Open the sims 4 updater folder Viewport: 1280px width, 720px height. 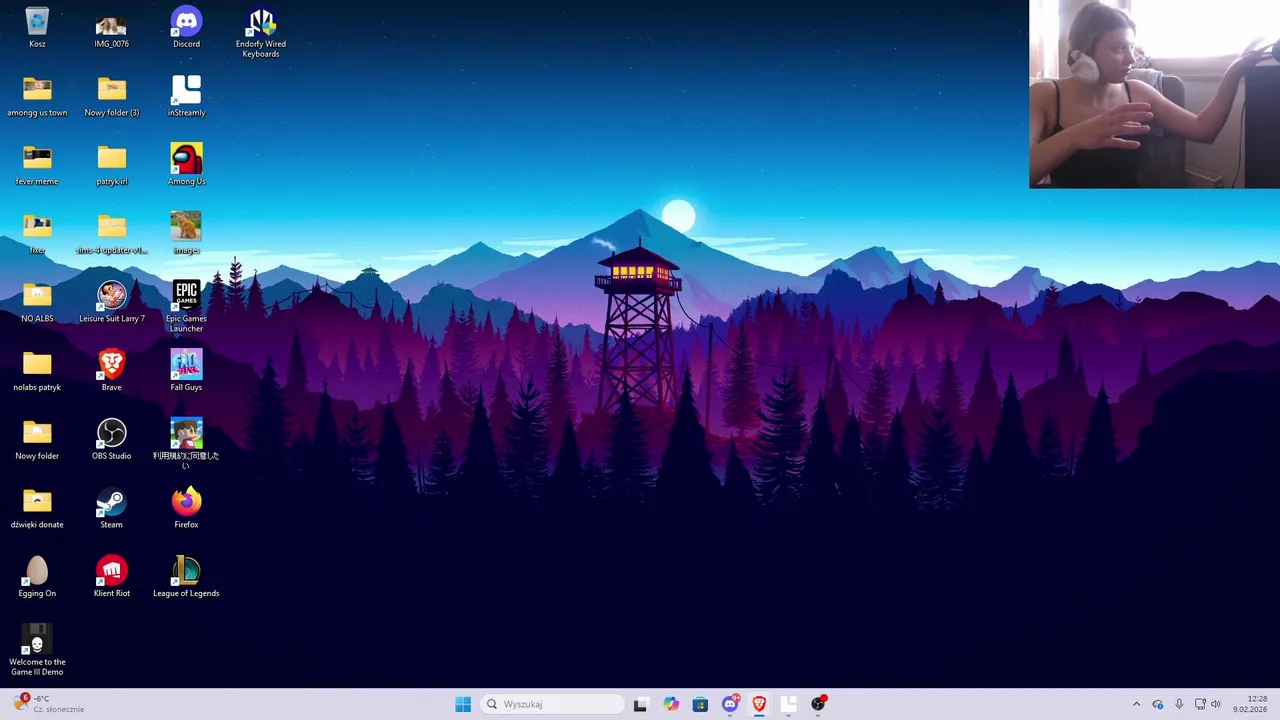coord(111,235)
